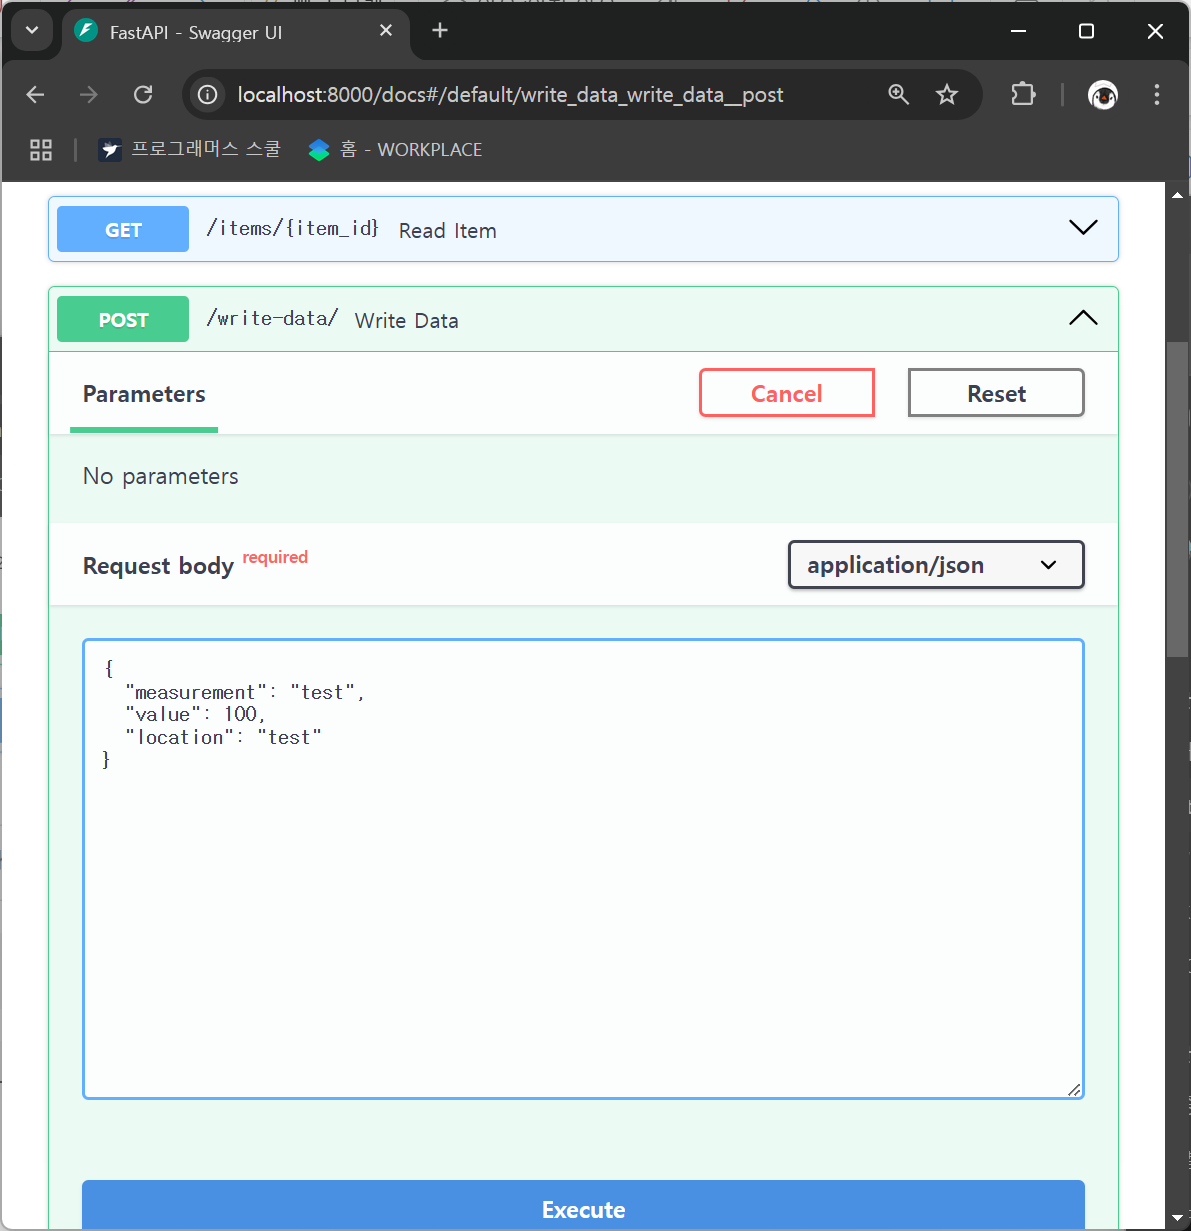Open the Extensions puzzle icon
This screenshot has height=1231, width=1191.
(x=1023, y=95)
